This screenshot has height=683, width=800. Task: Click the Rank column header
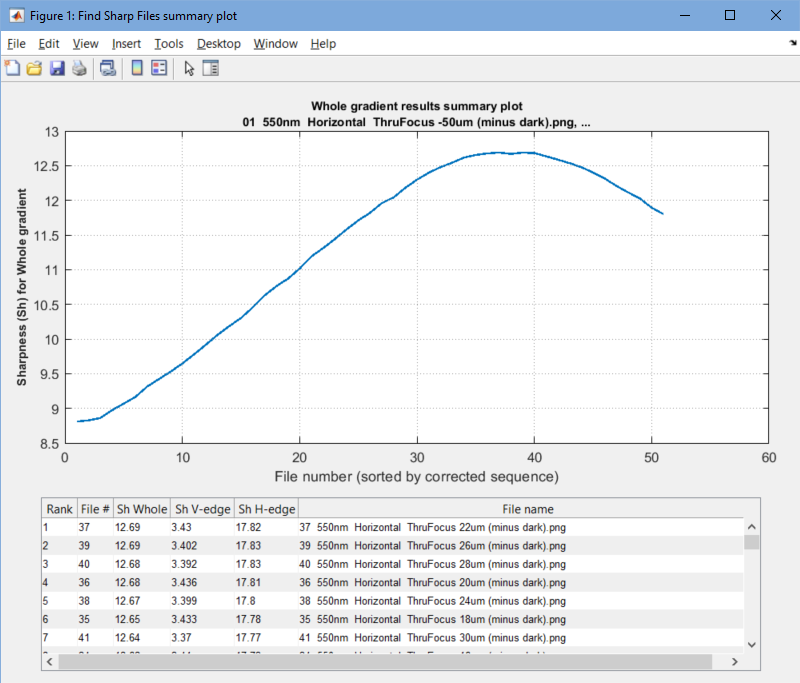tap(59, 509)
